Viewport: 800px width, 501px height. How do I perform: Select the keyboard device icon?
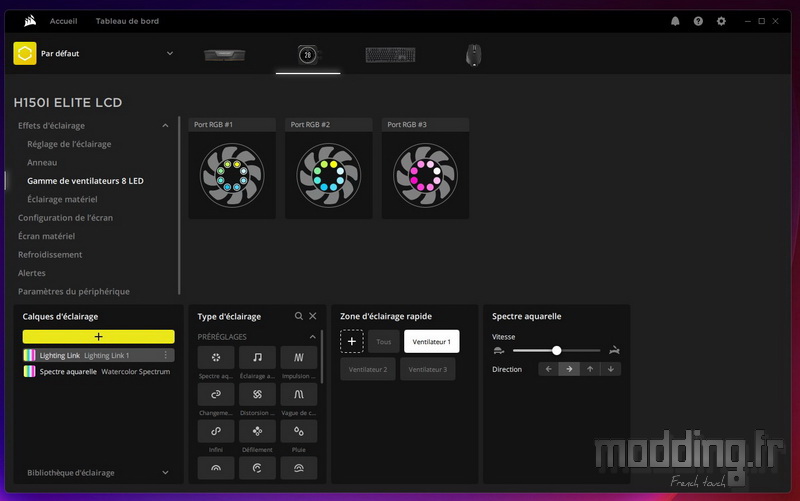[x=390, y=55]
